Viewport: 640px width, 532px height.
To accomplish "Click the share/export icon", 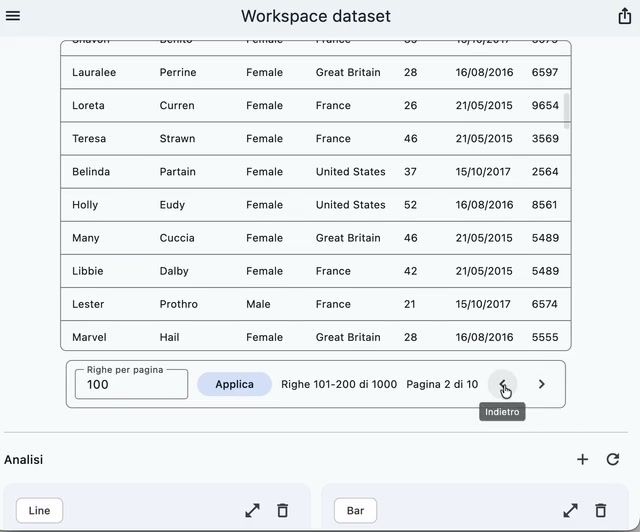I will [624, 16].
